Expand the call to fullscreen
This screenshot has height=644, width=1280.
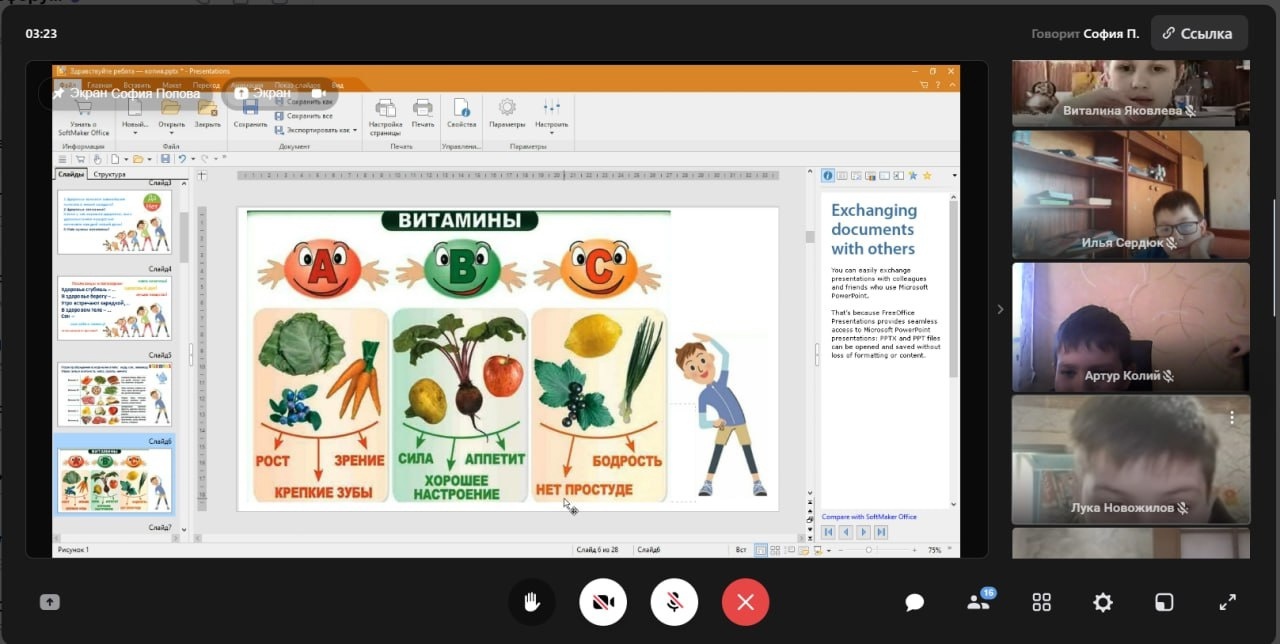point(1227,602)
